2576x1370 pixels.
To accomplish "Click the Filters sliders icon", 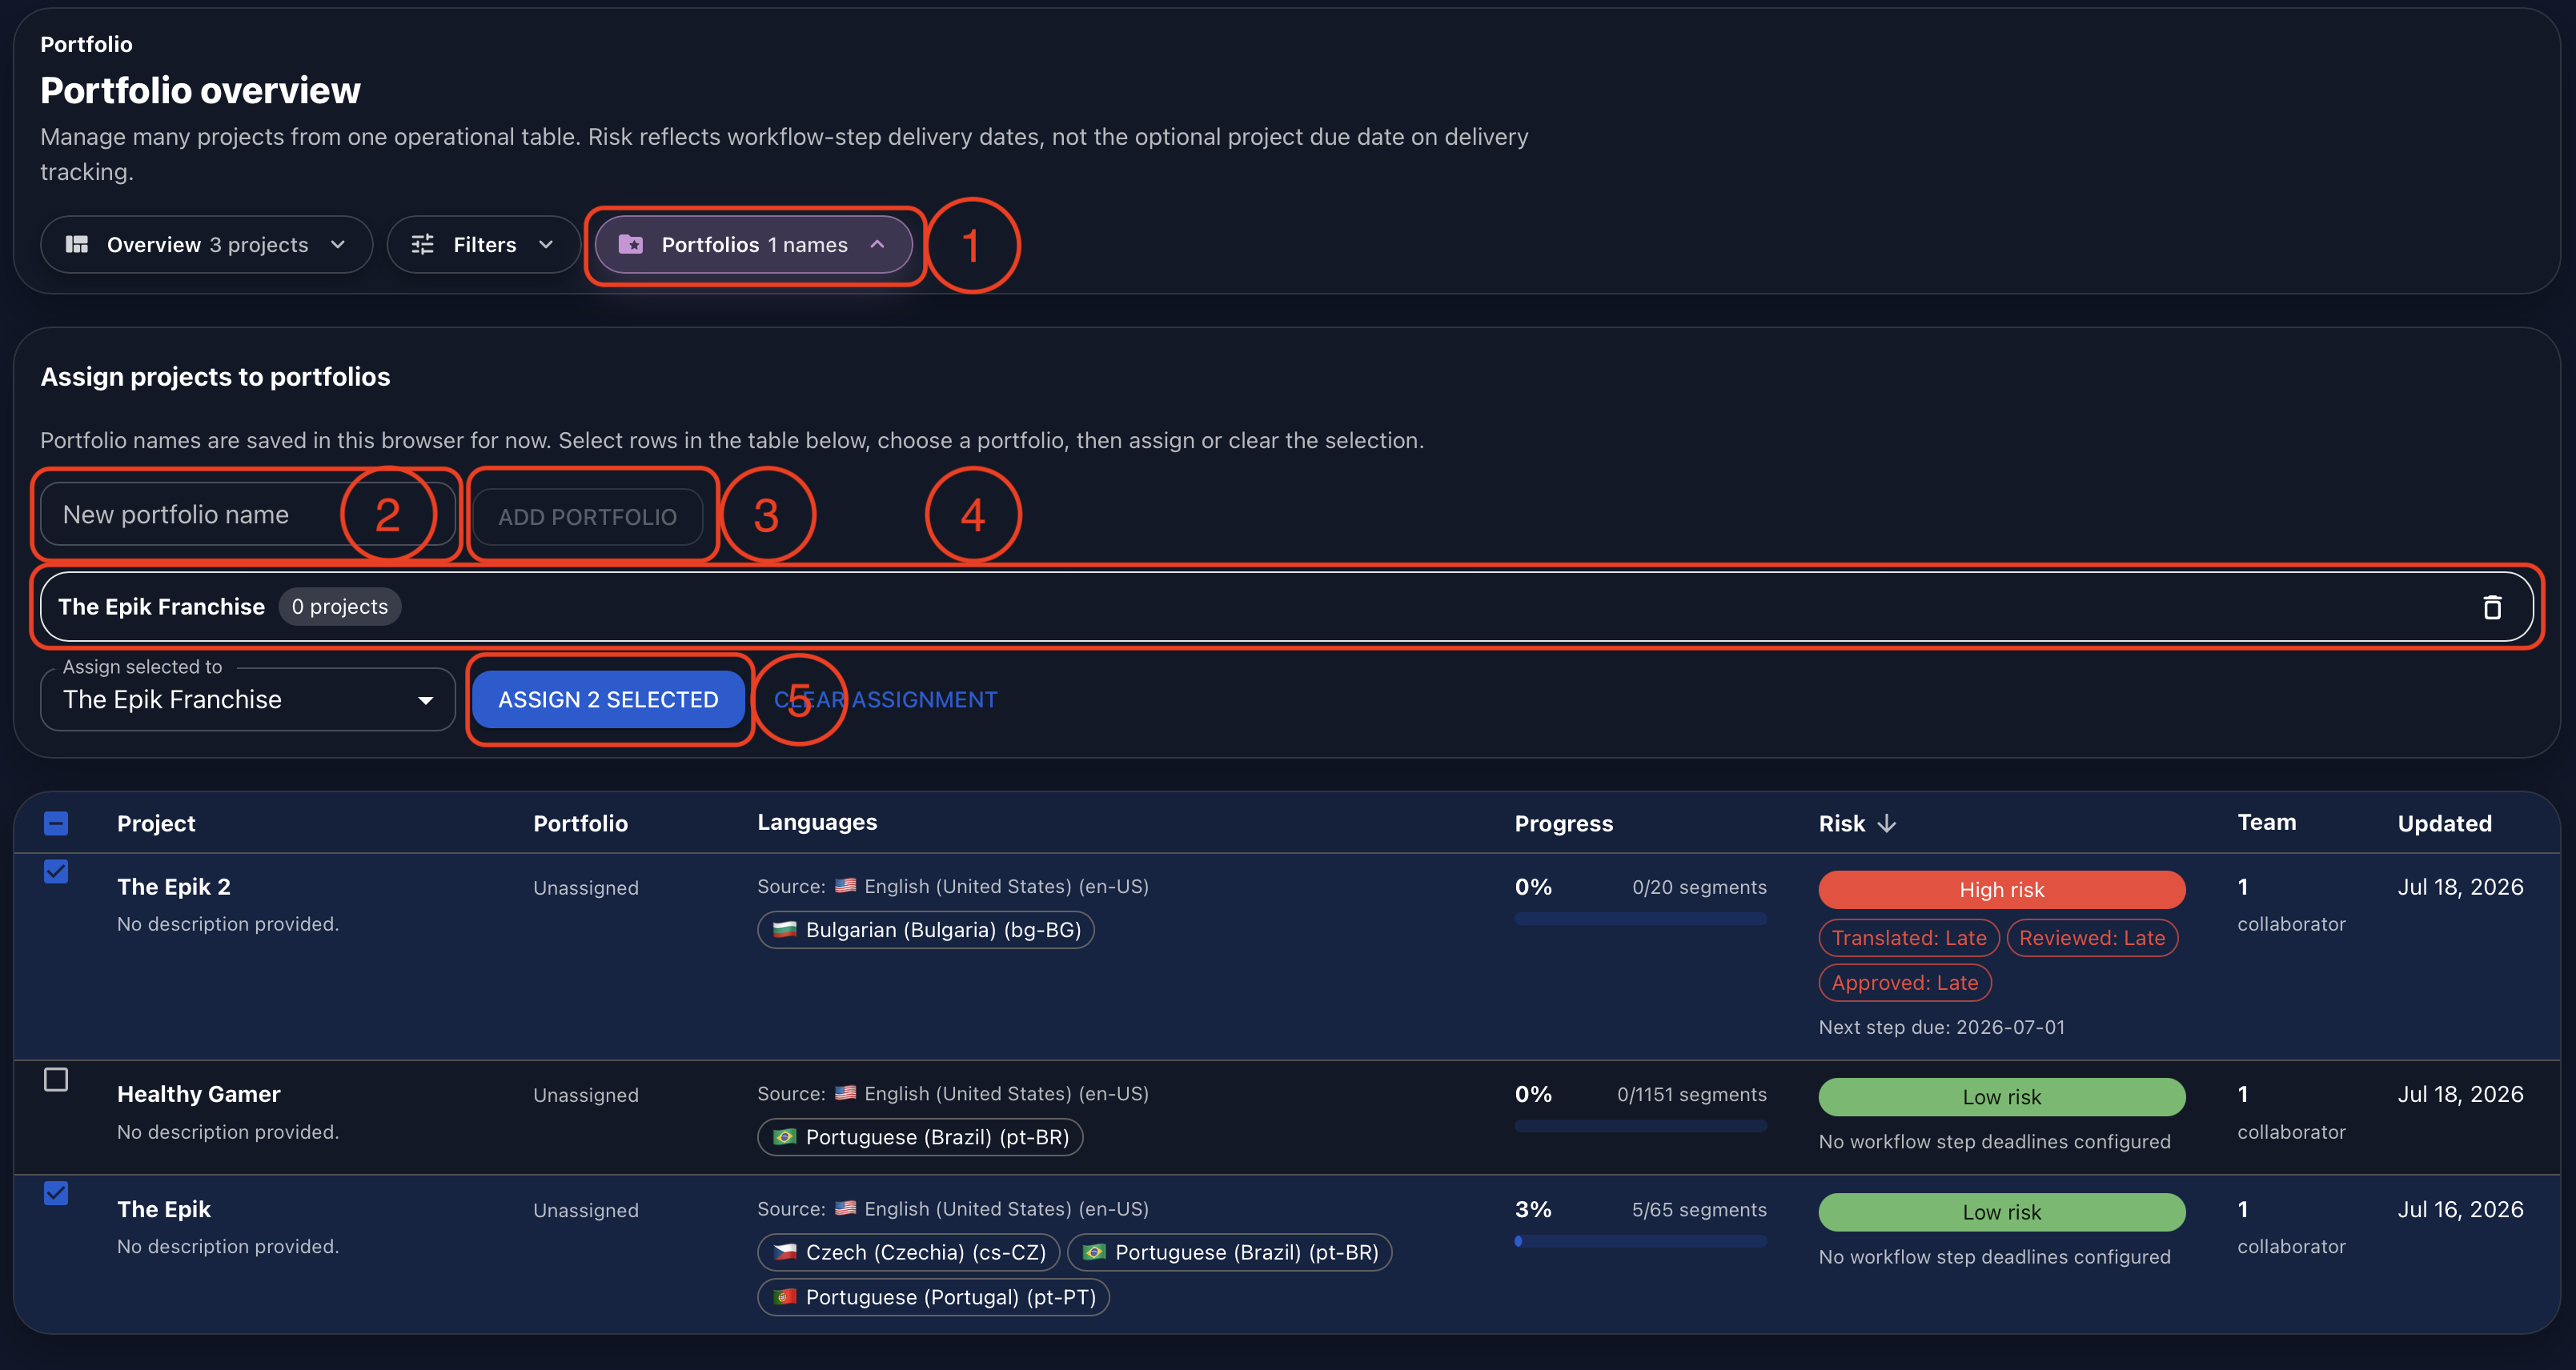I will coord(423,245).
